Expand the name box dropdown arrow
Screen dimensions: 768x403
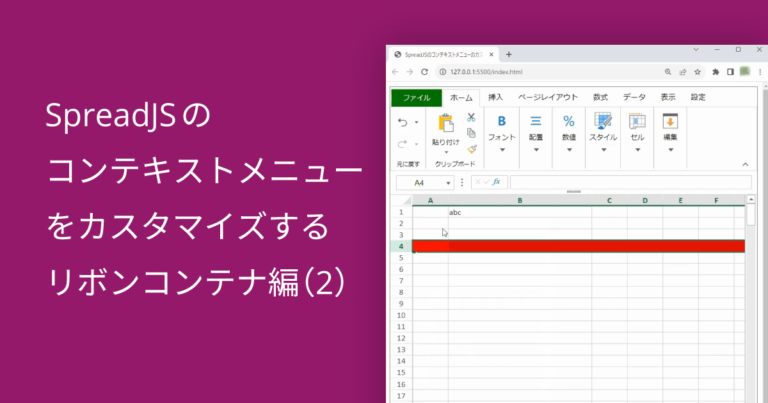pyautogui.click(x=448, y=183)
